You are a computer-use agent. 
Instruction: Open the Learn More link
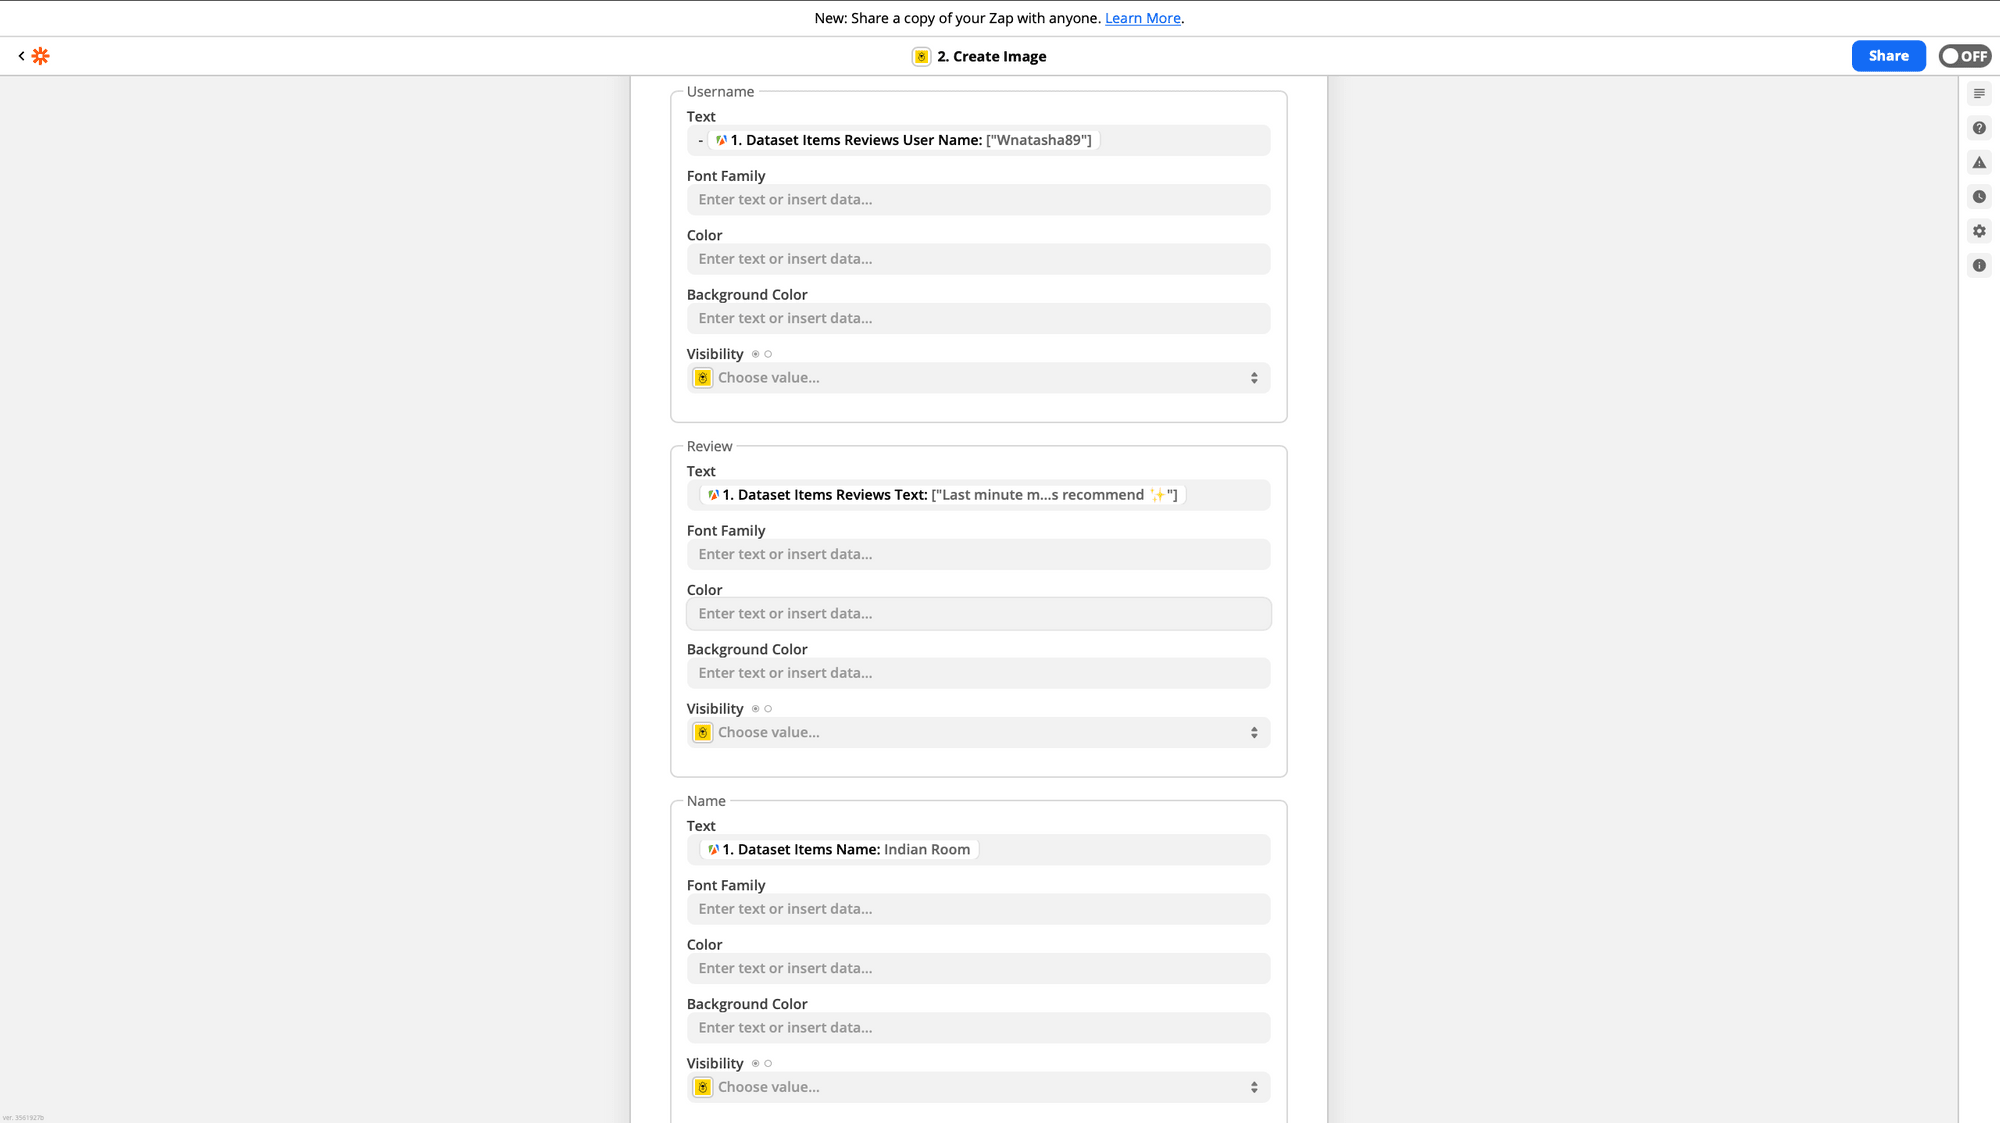click(x=1142, y=18)
